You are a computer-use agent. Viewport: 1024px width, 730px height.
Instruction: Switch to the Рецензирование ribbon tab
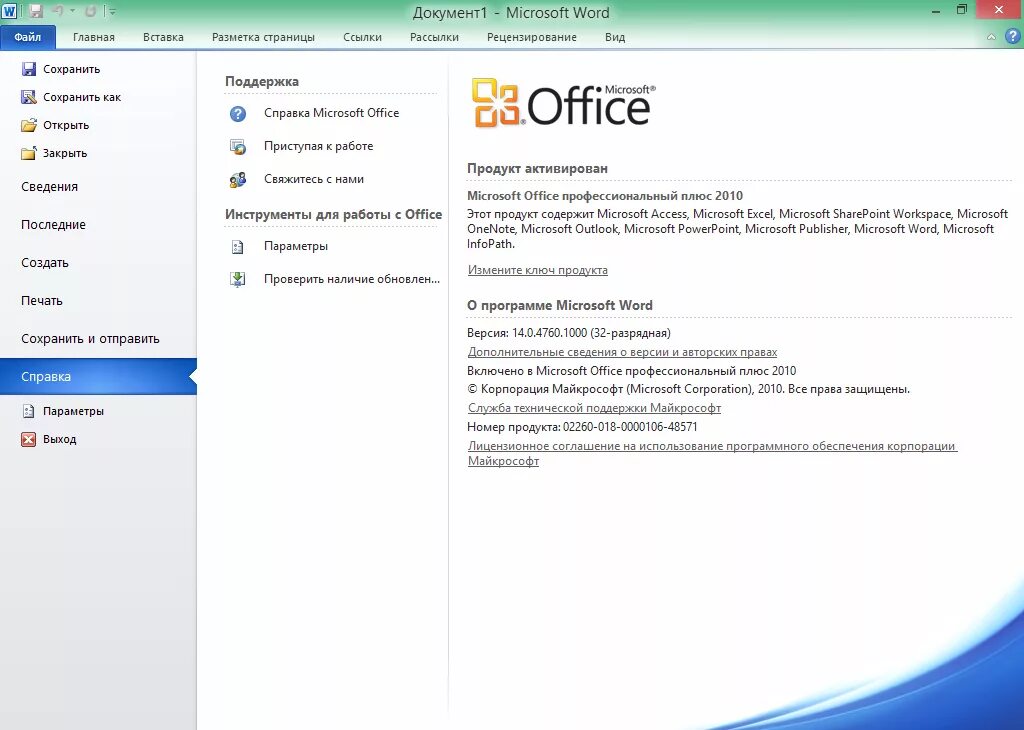[531, 36]
